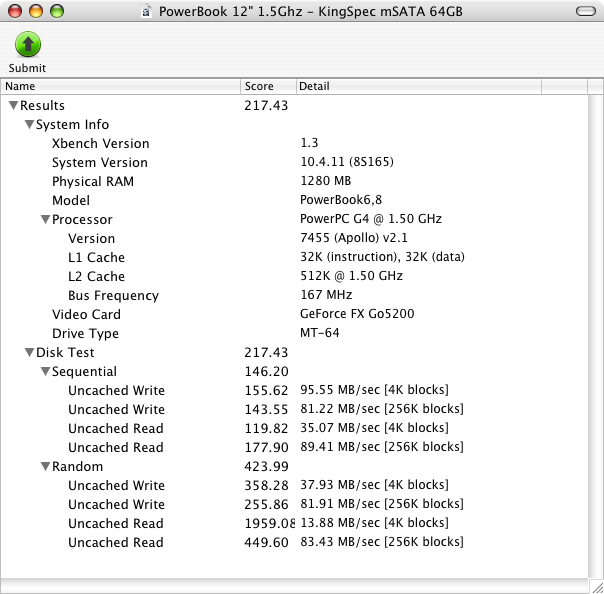Collapse the System Info disclosure triangle
This screenshot has width=604, height=594.
click(29, 124)
